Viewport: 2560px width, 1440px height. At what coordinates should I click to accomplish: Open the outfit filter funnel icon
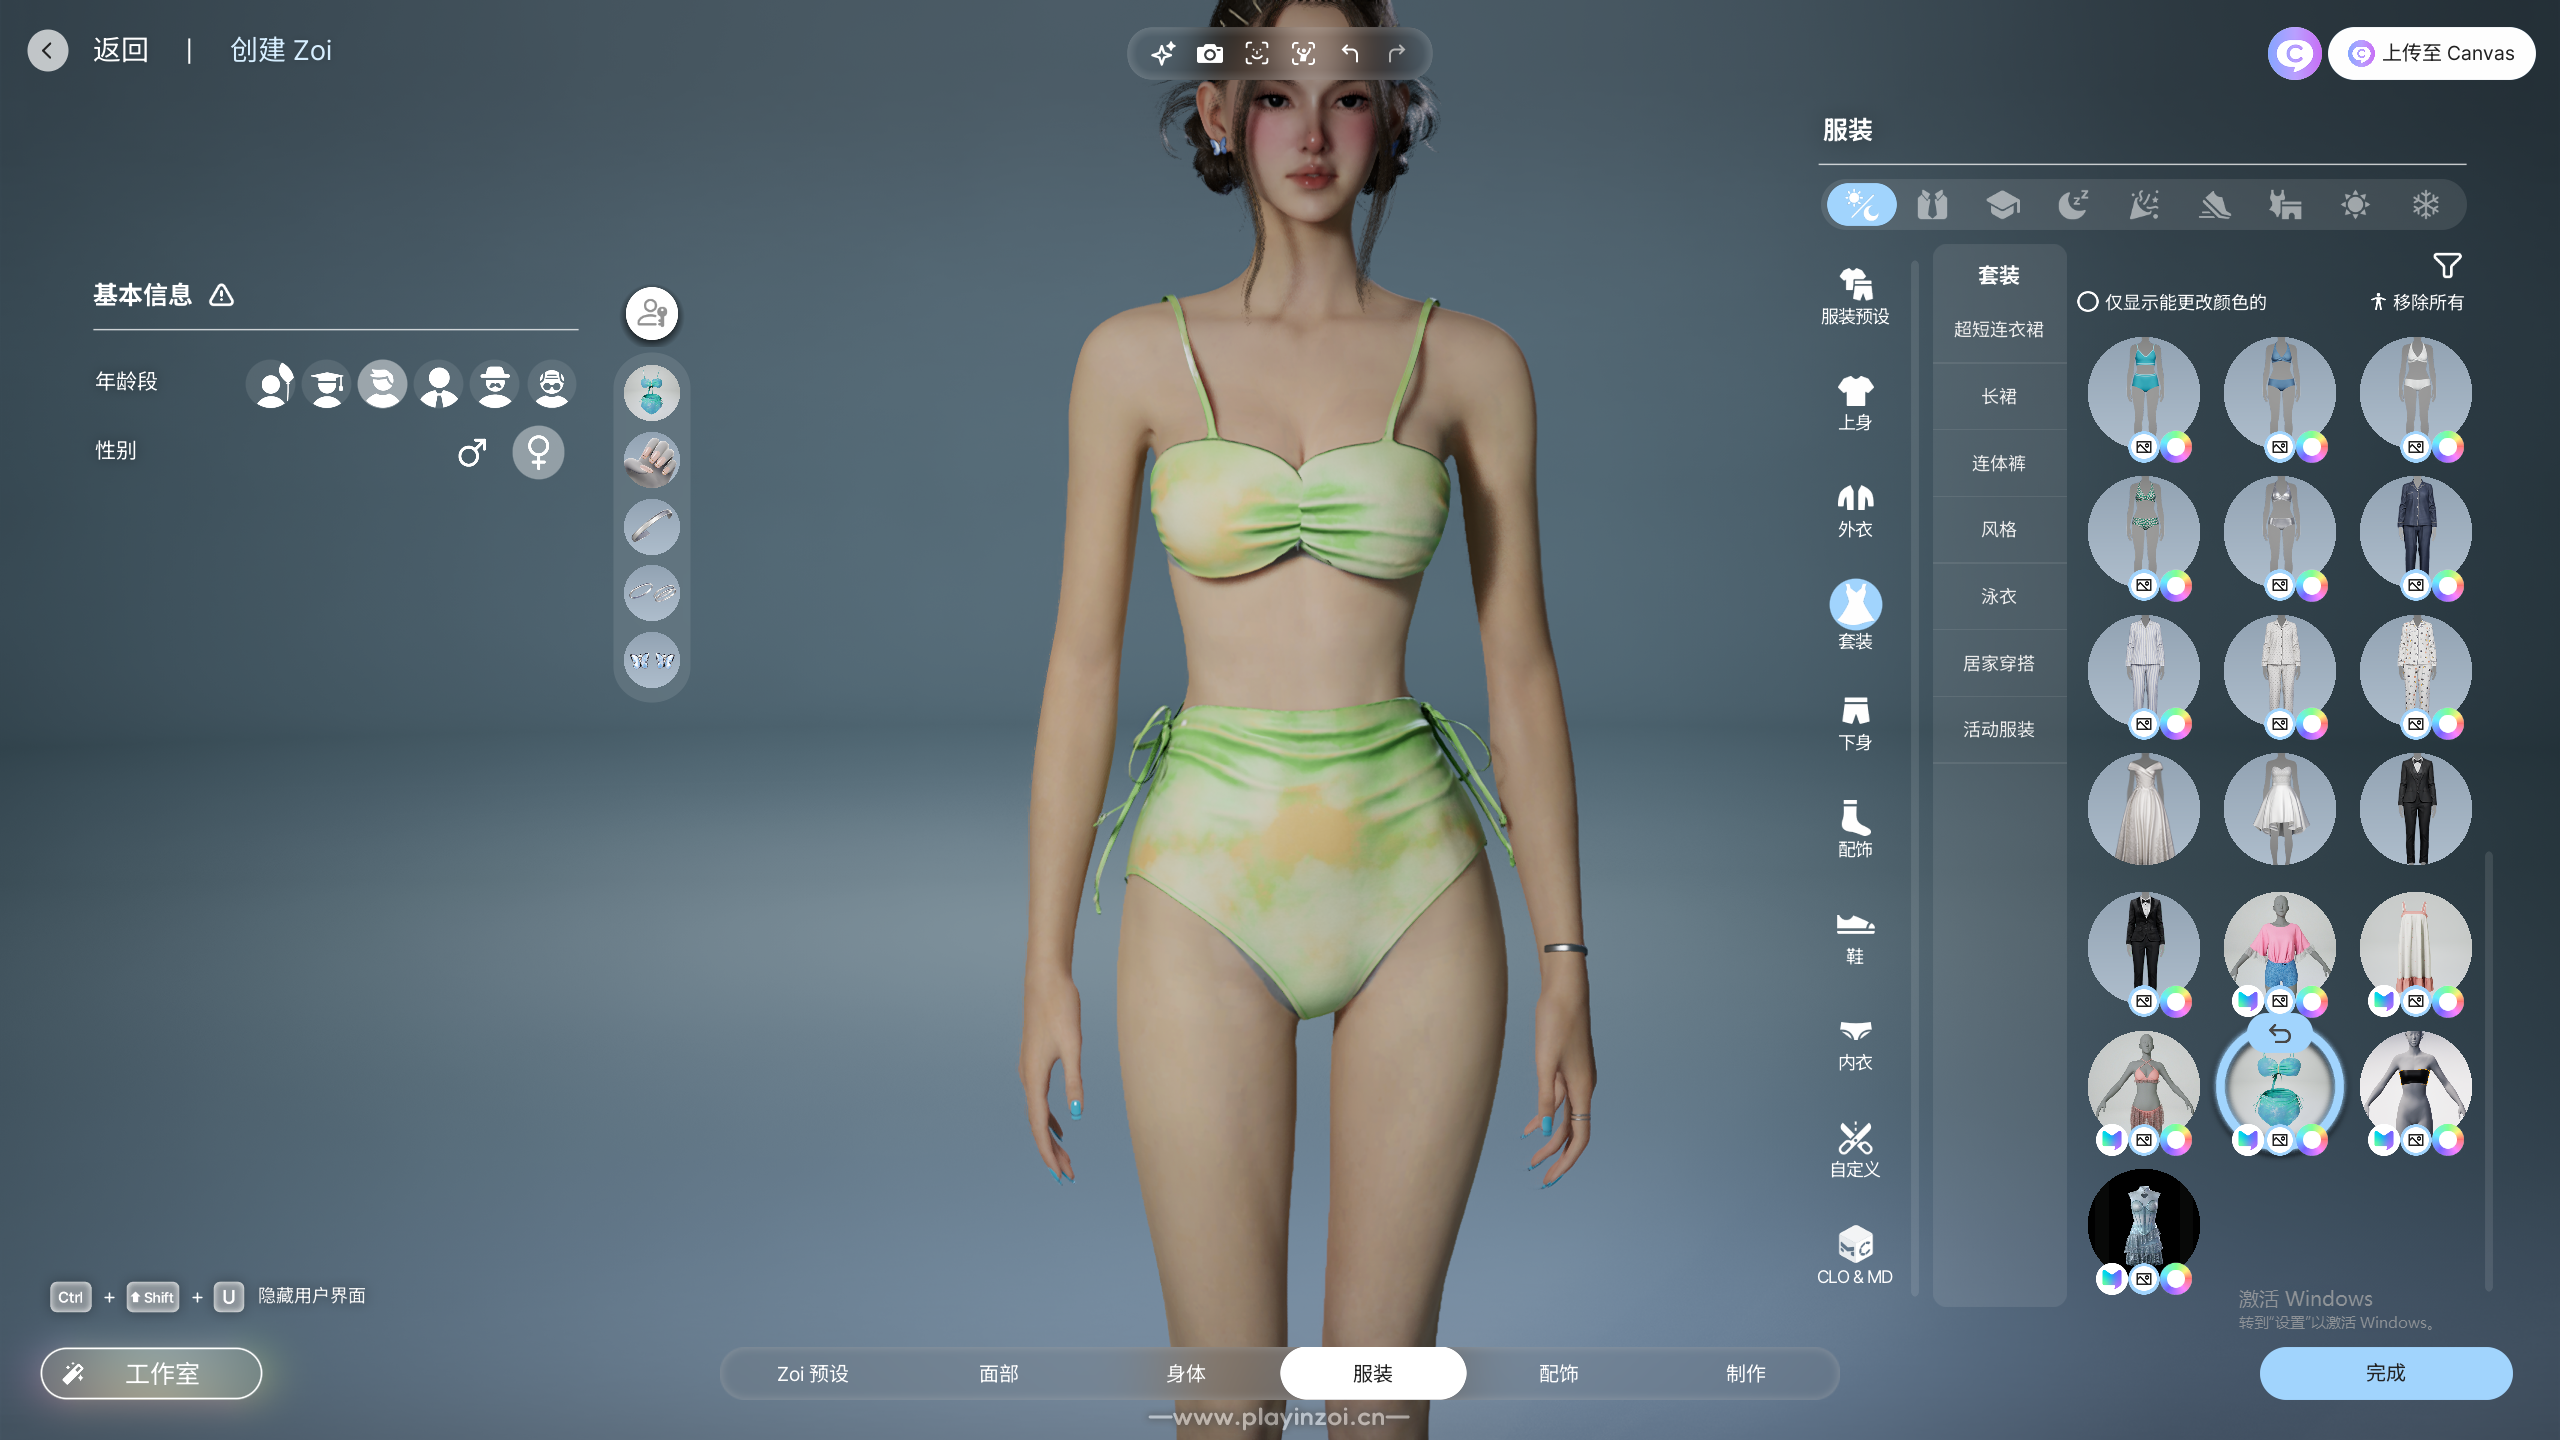[x=2446, y=266]
